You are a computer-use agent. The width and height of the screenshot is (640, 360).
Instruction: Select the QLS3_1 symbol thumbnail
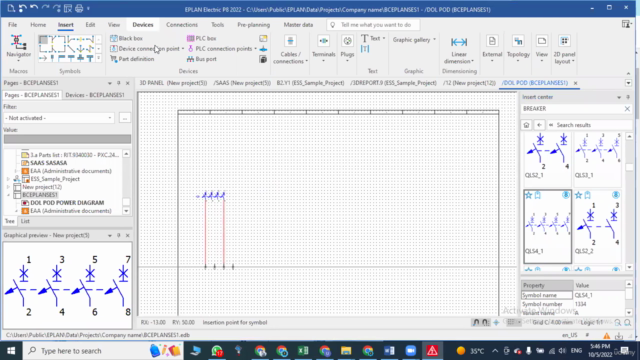[597, 156]
